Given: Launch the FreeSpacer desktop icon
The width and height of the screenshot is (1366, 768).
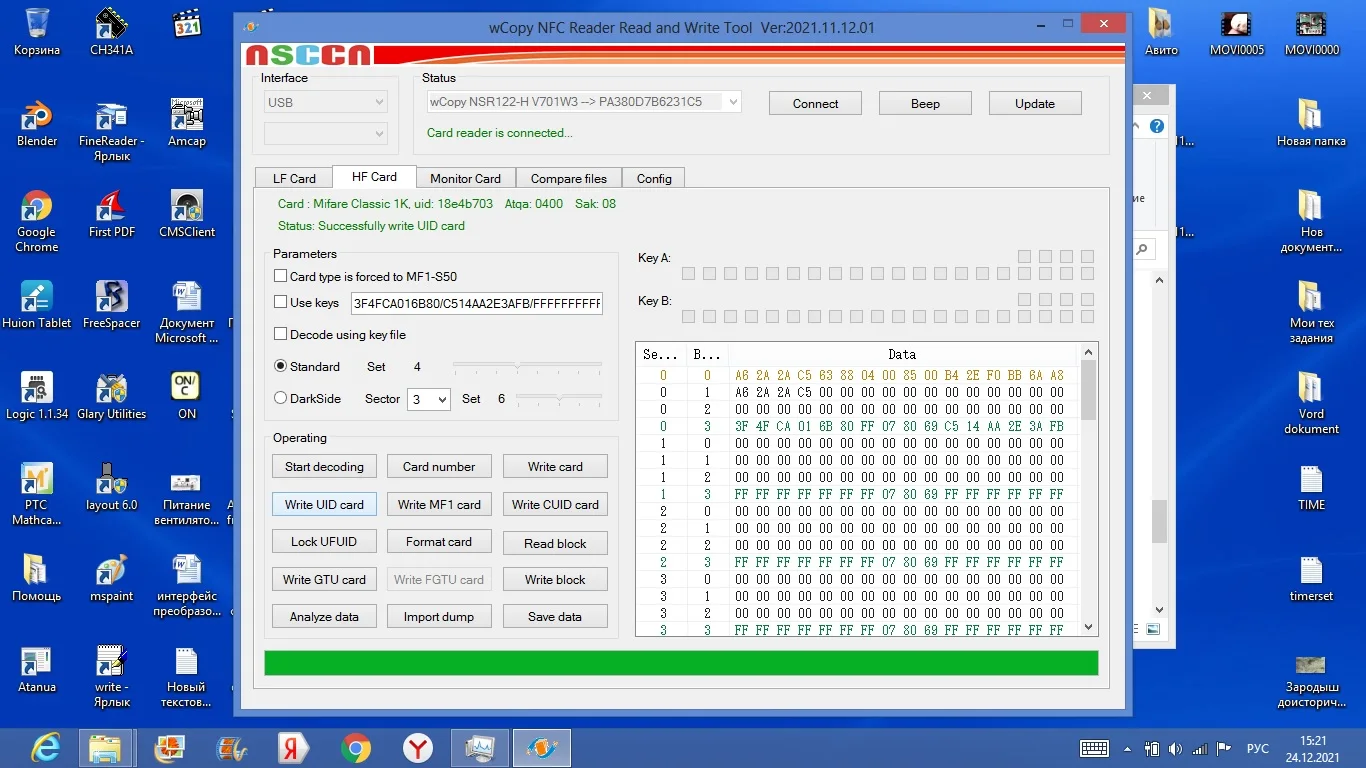Looking at the screenshot, I should coord(111,305).
